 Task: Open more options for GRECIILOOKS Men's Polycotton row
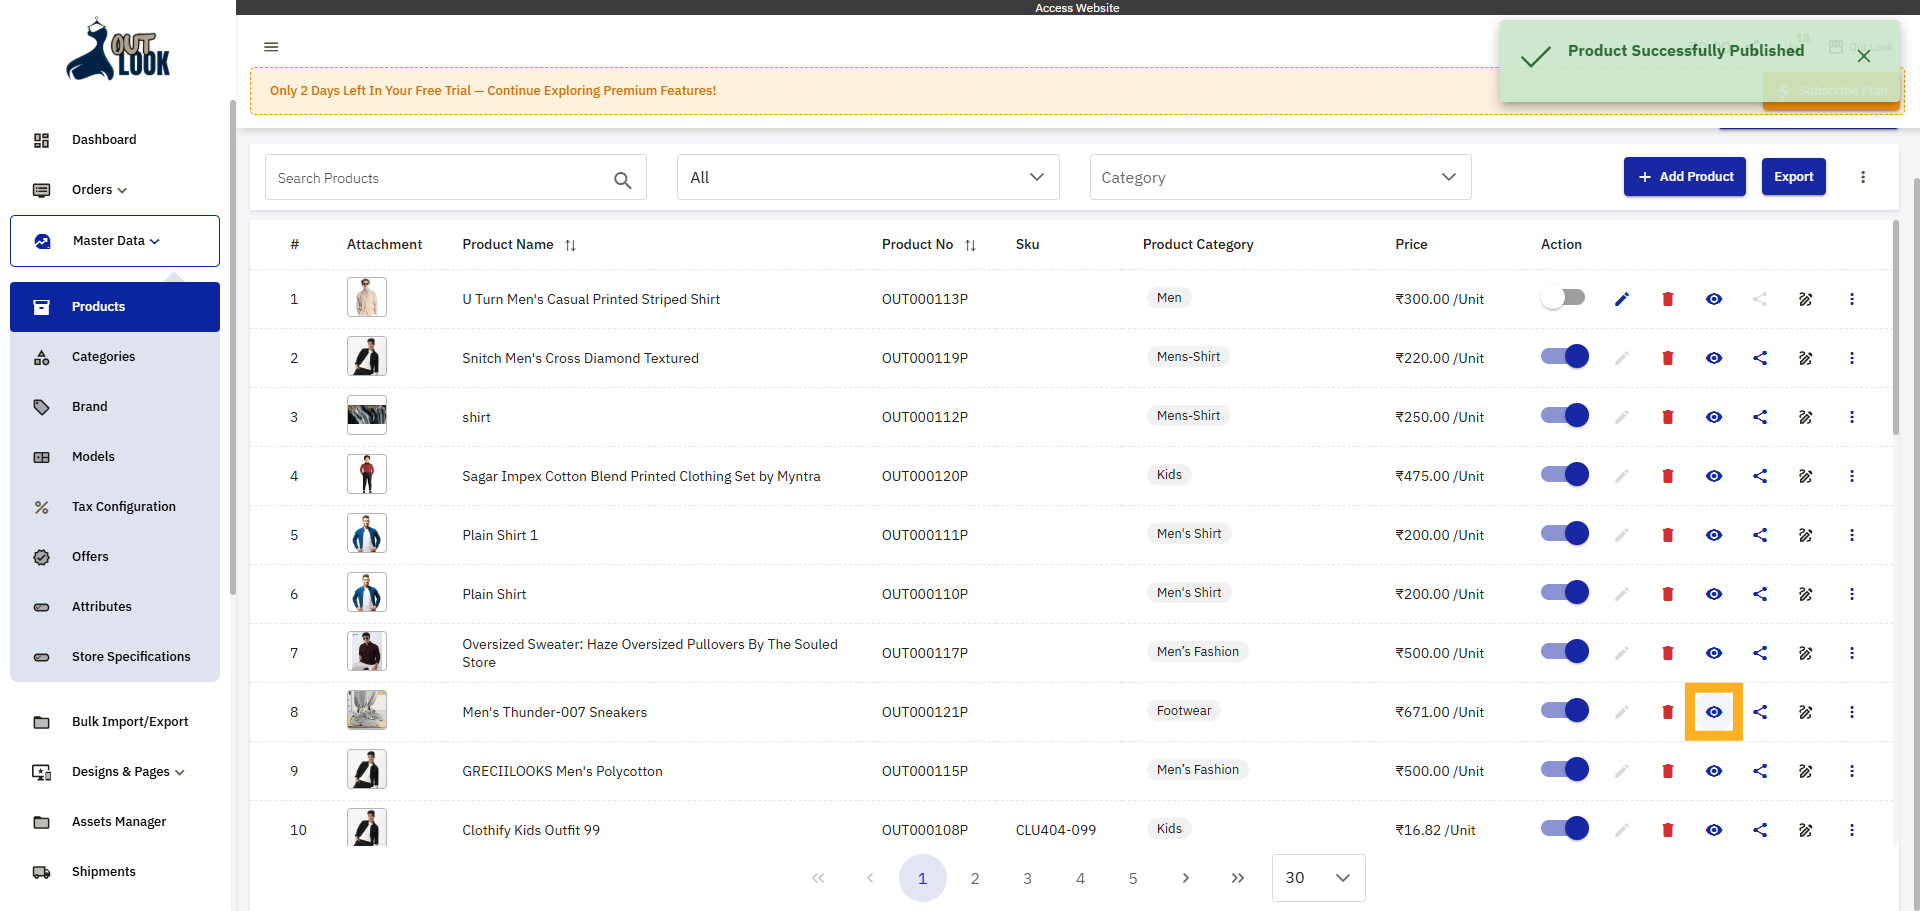(1852, 771)
